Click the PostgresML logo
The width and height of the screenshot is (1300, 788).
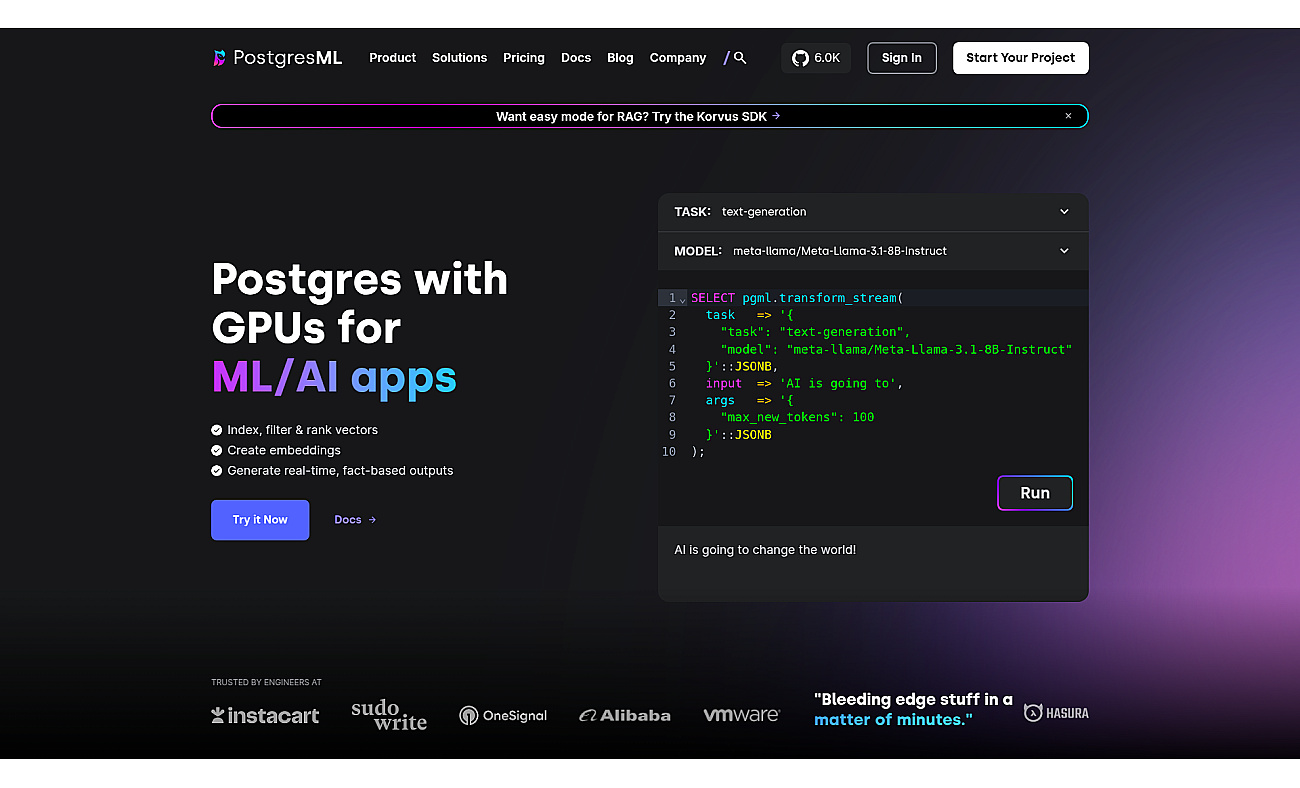coord(277,58)
